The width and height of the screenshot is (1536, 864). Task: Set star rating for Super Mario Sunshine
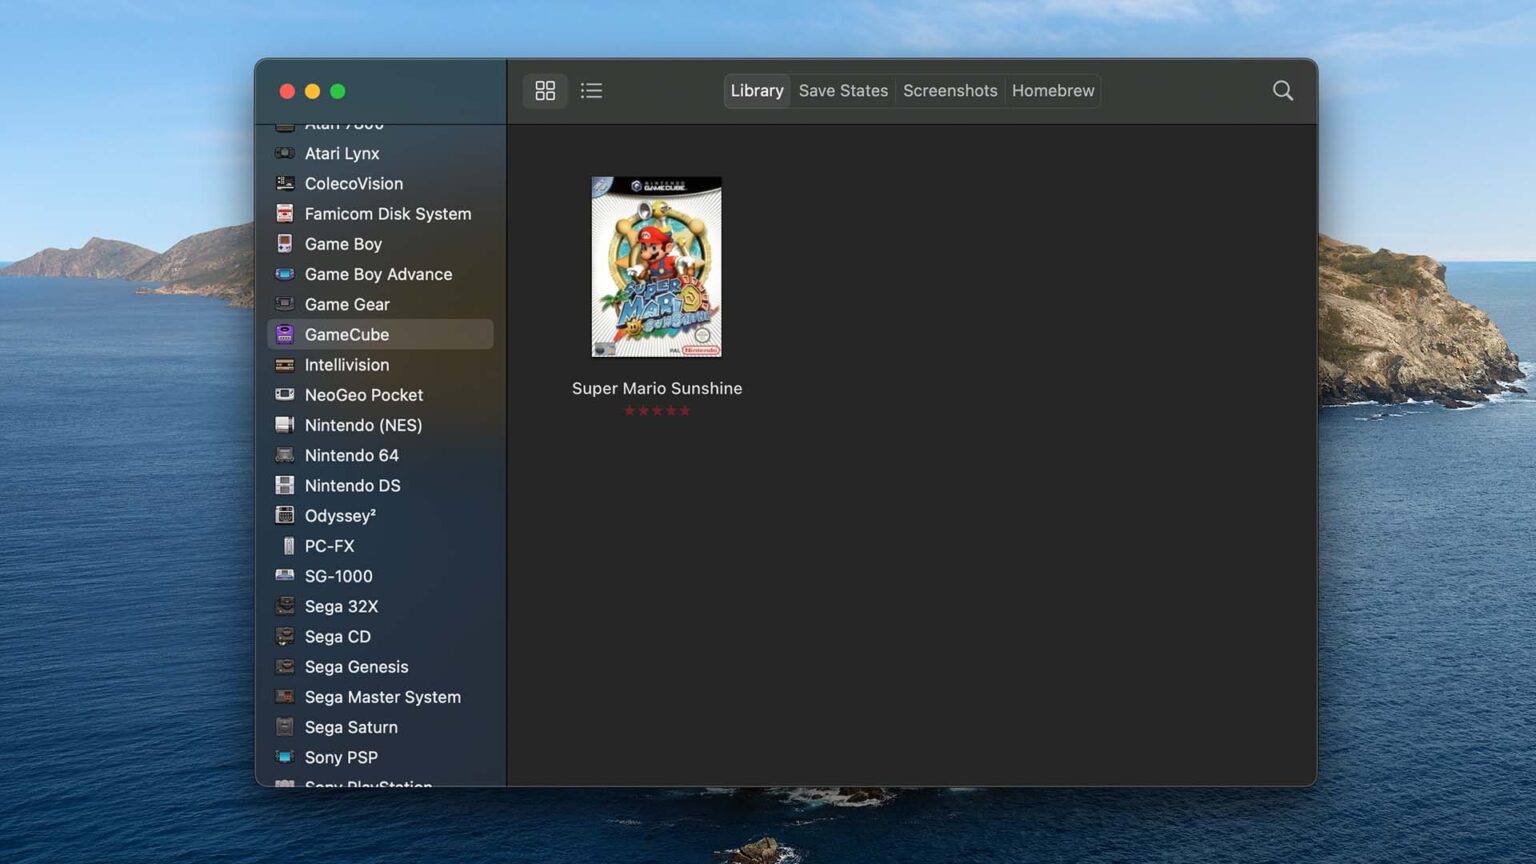[x=657, y=411]
